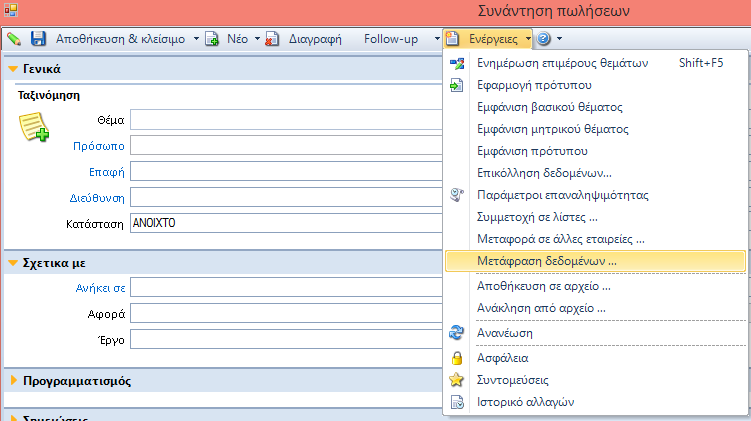Click the Ανανέωση refresh arrows icon
This screenshot has height=421, width=751.
pyautogui.click(x=456, y=332)
